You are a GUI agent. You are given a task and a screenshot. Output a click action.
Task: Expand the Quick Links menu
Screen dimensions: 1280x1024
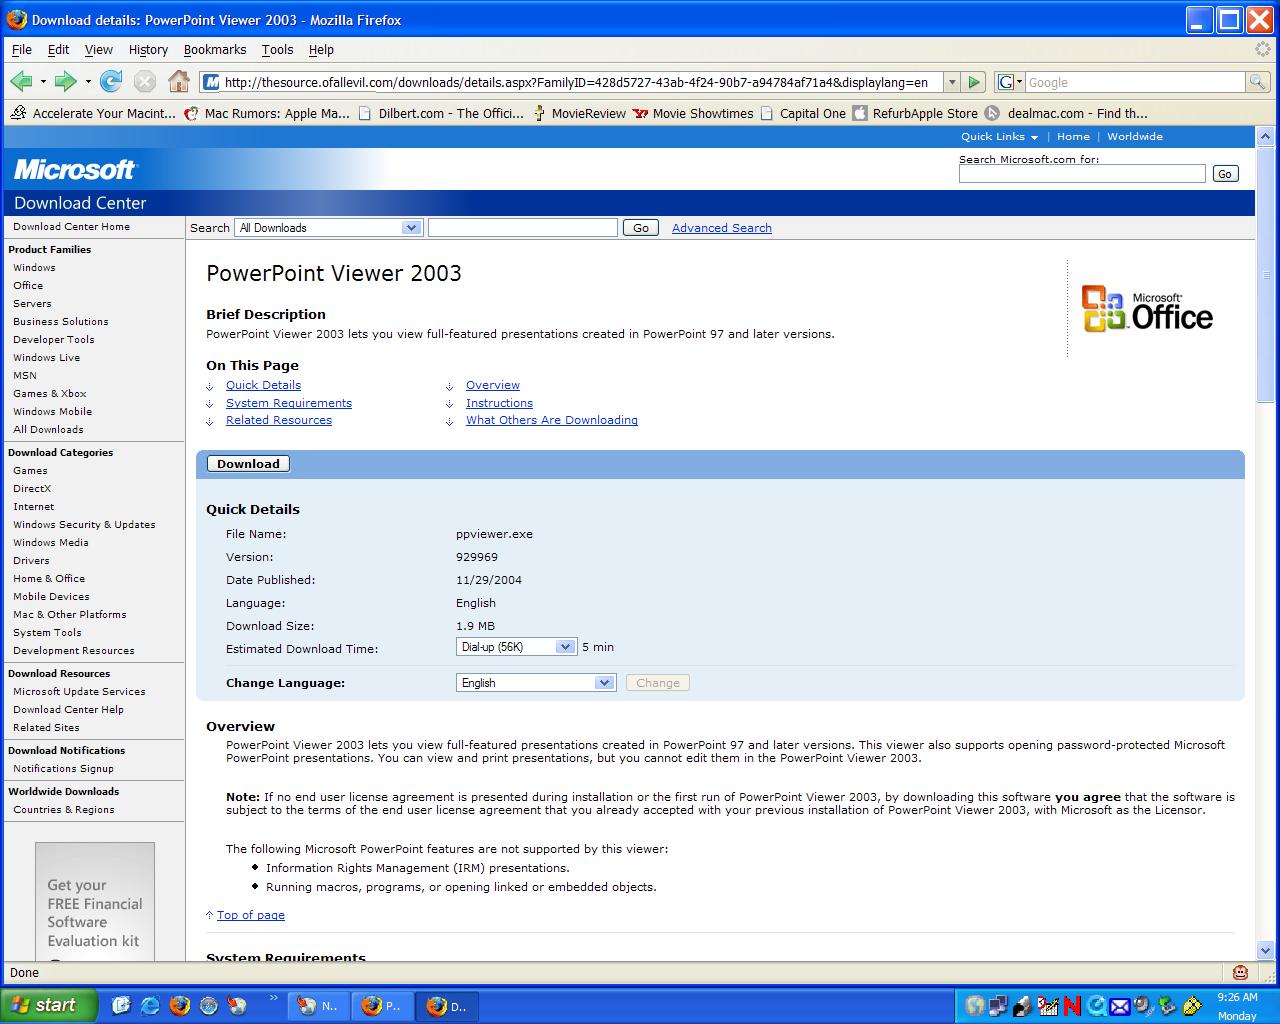coord(999,137)
